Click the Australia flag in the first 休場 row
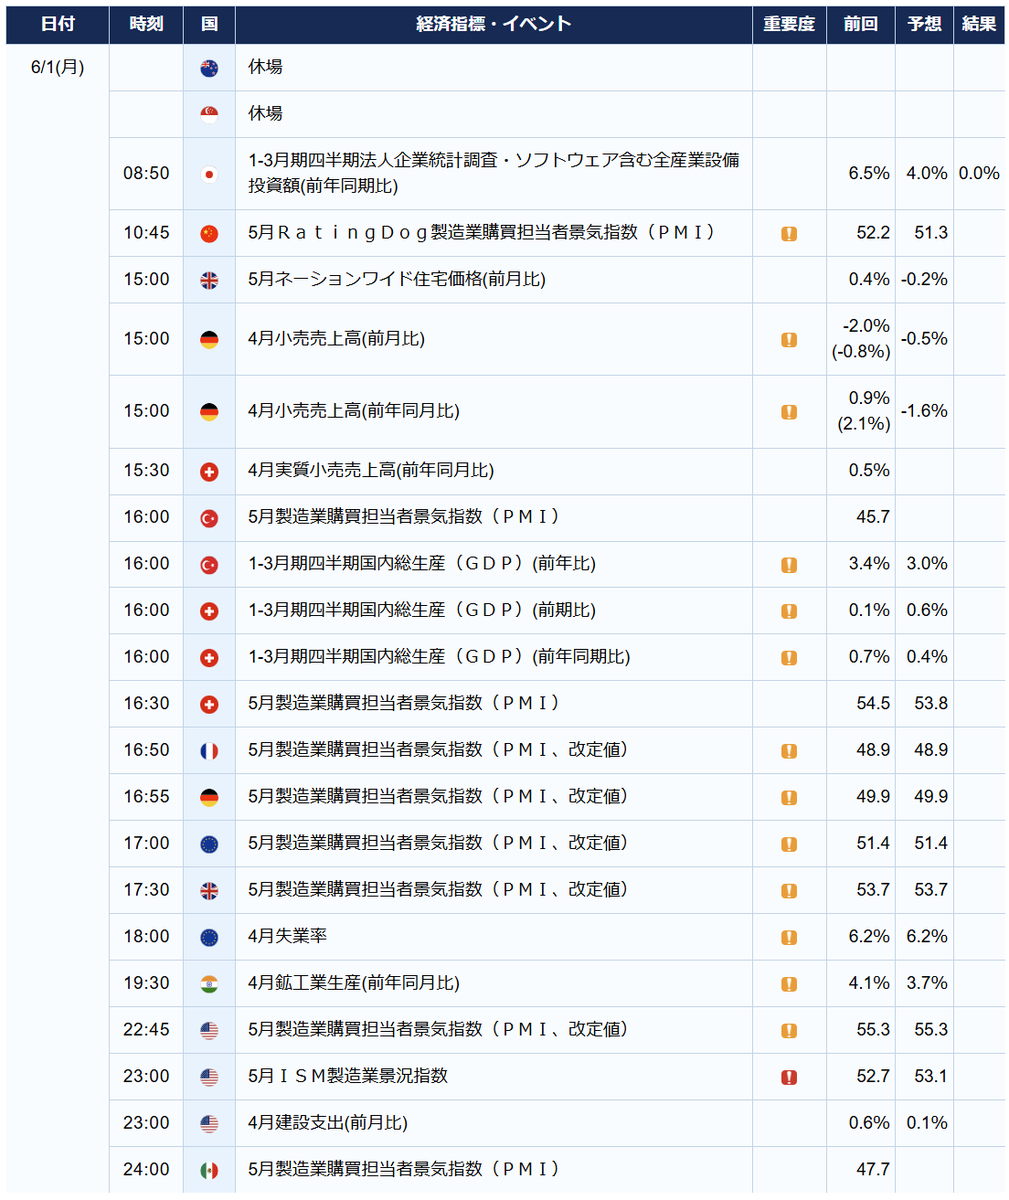Image resolution: width=1009 pixels, height=1200 pixels. pyautogui.click(x=209, y=68)
